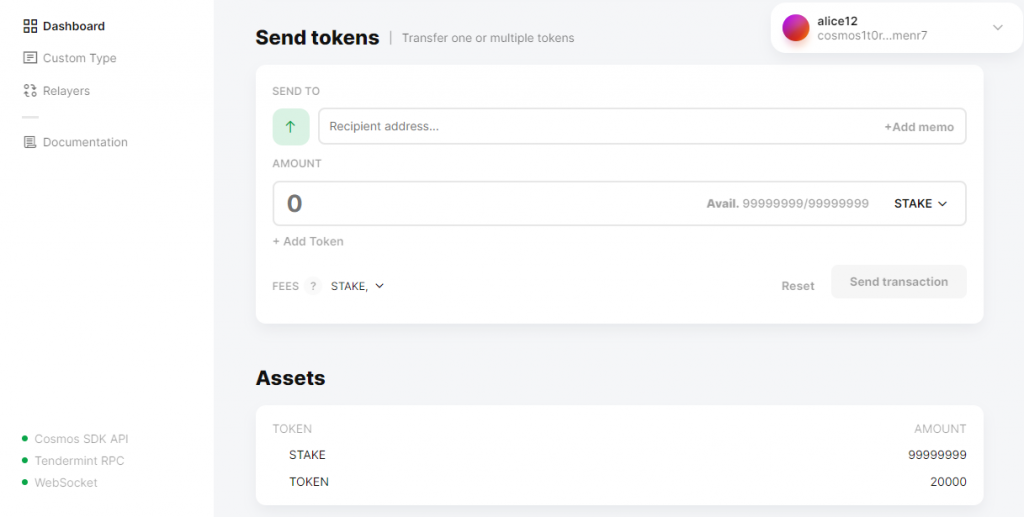Click the + Add Token link
1024x517 pixels.
tap(308, 241)
